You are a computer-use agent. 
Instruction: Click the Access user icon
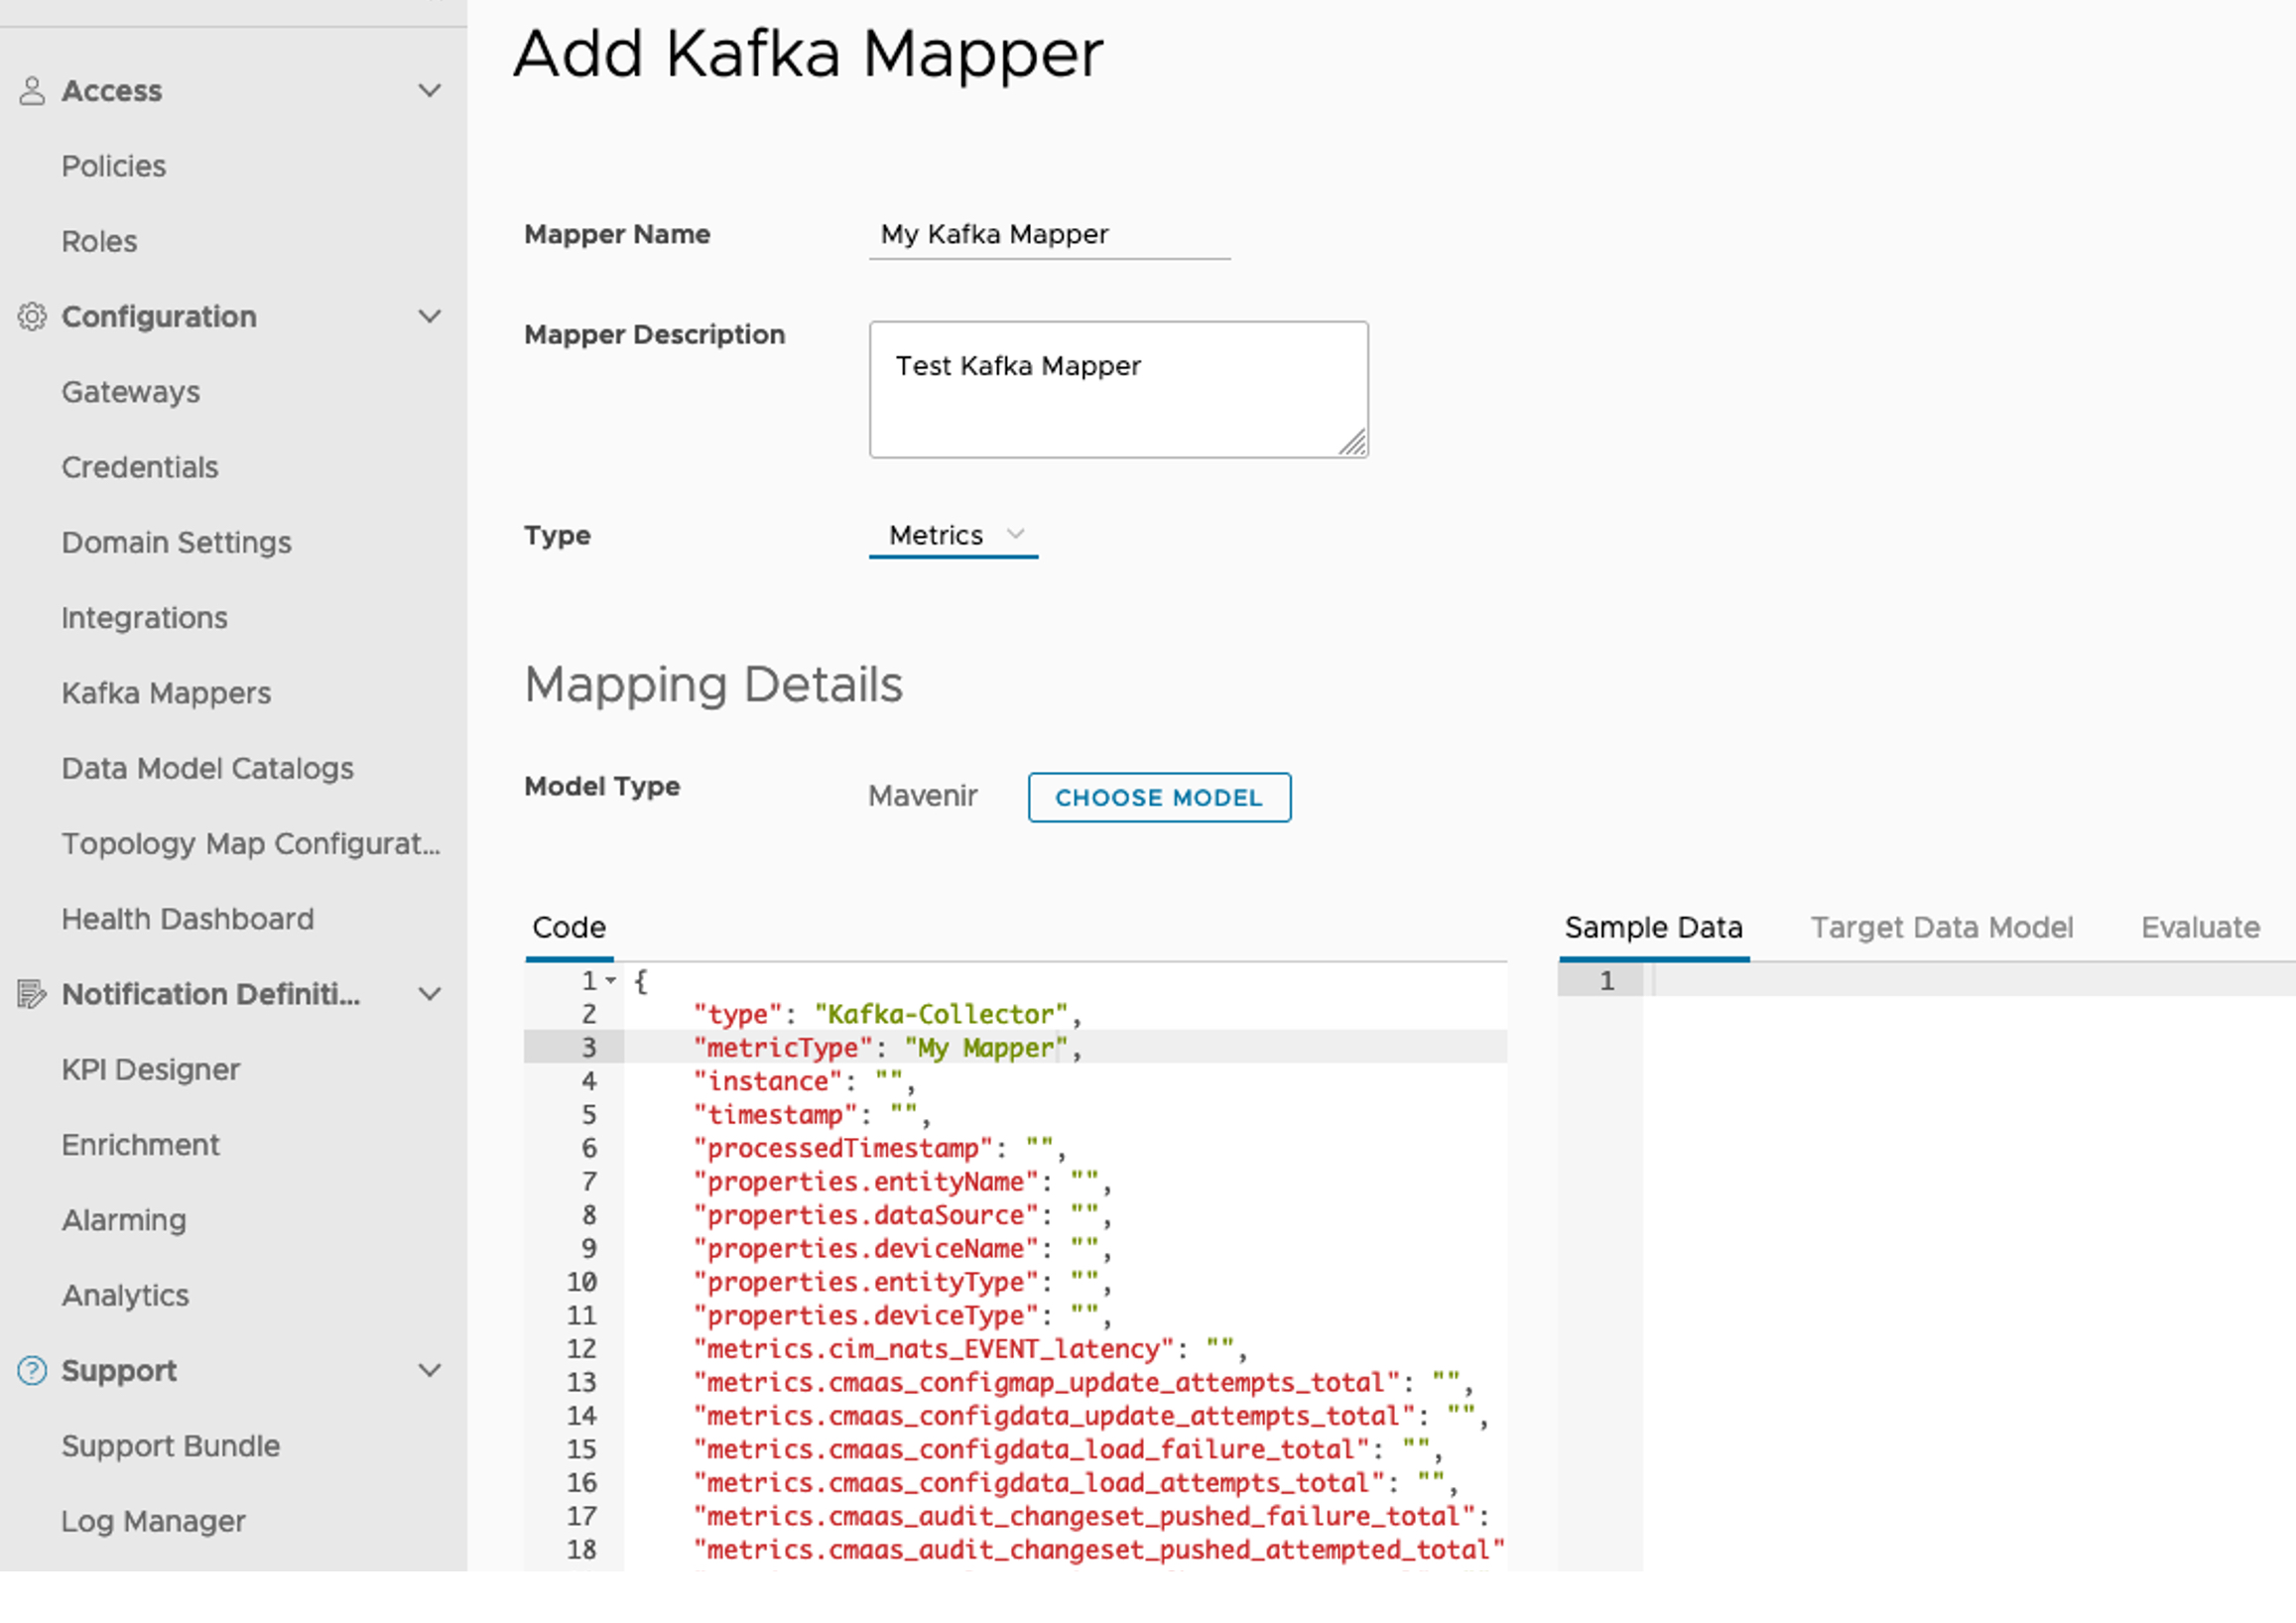pyautogui.click(x=32, y=91)
